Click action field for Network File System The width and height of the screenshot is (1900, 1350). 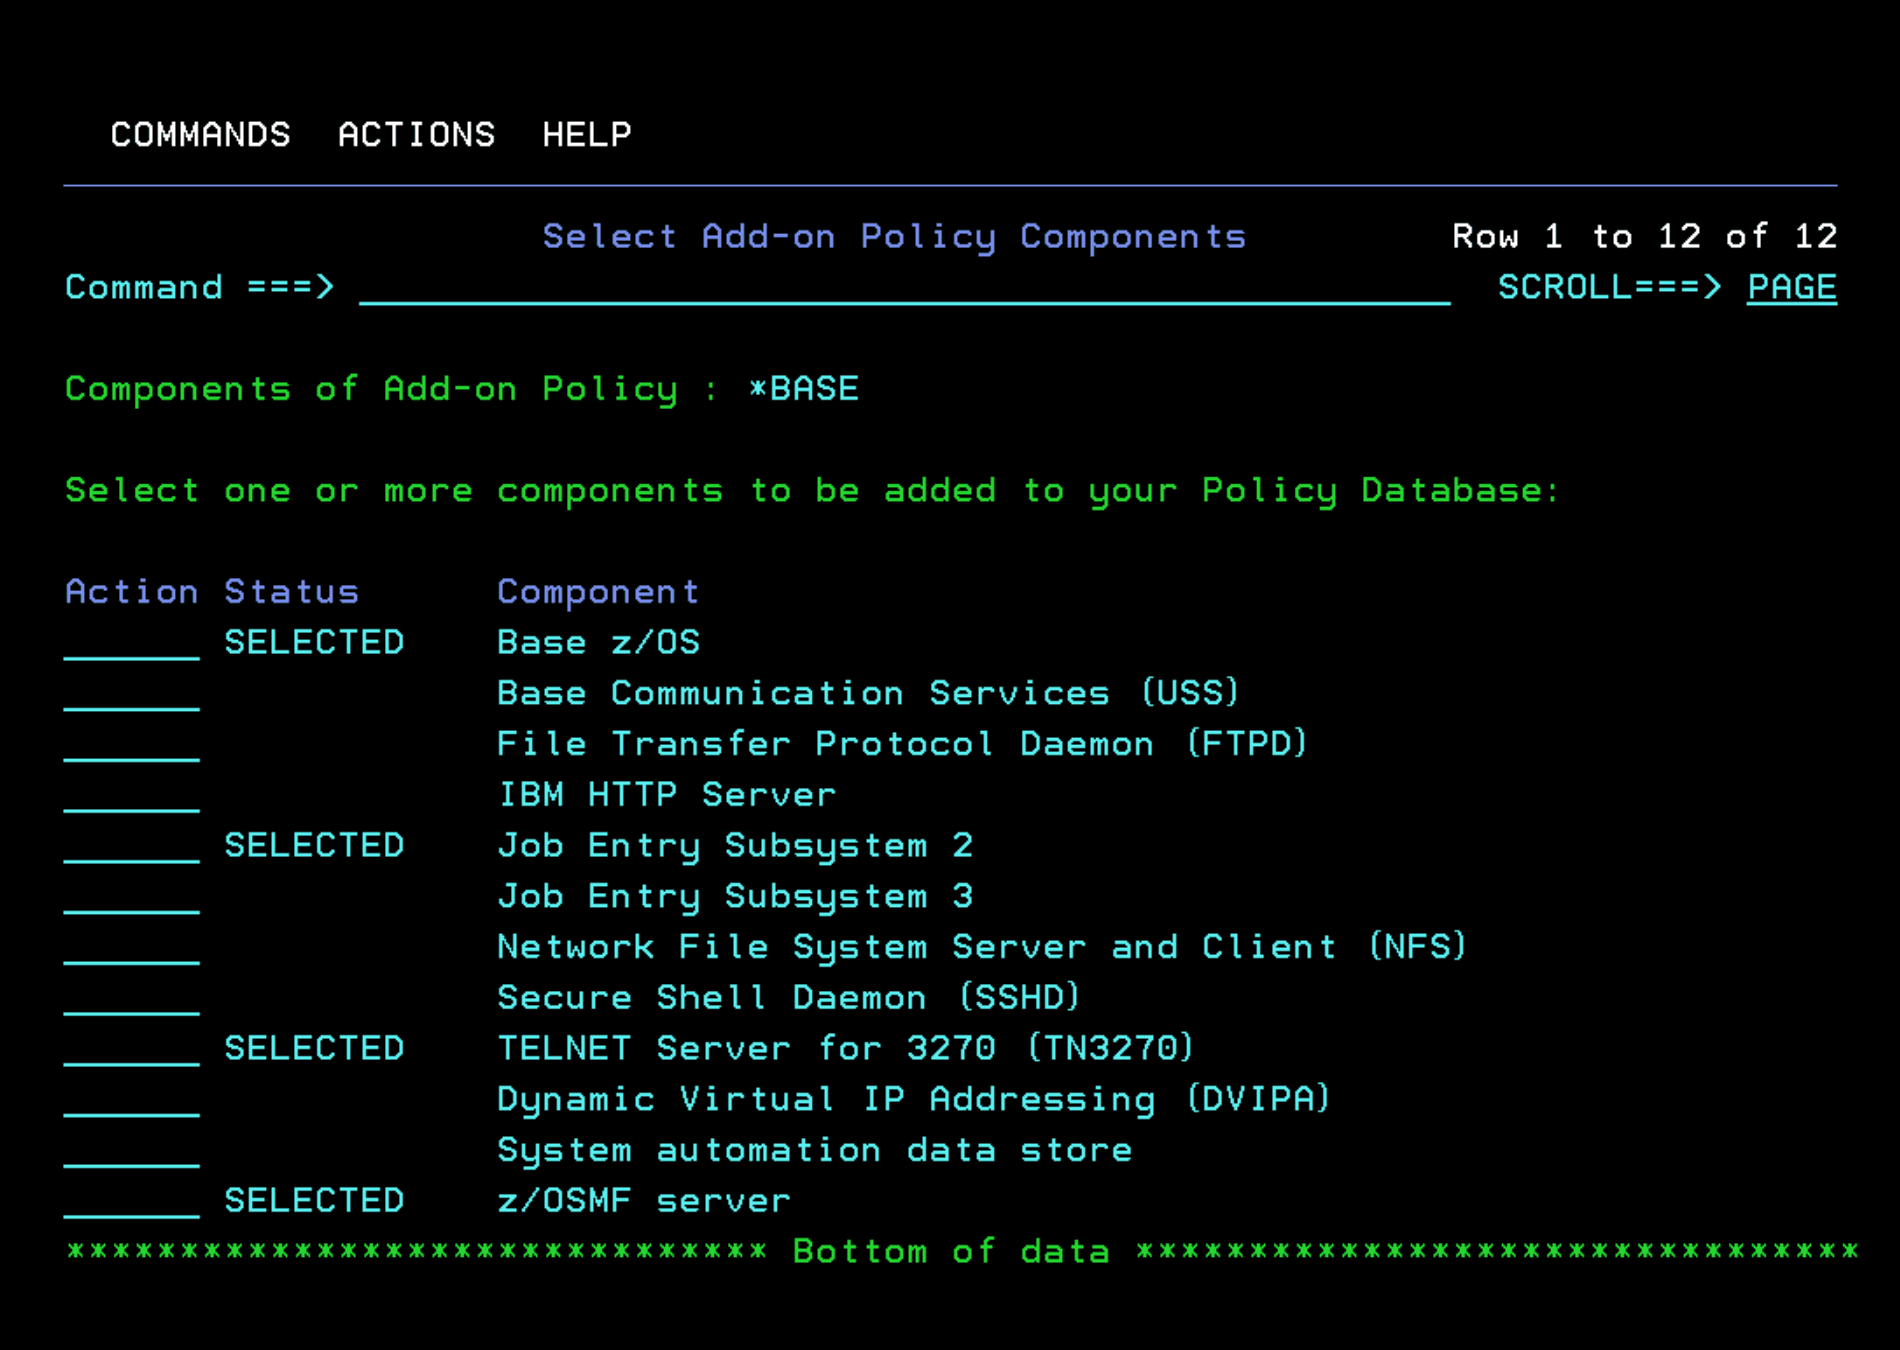tap(132, 948)
